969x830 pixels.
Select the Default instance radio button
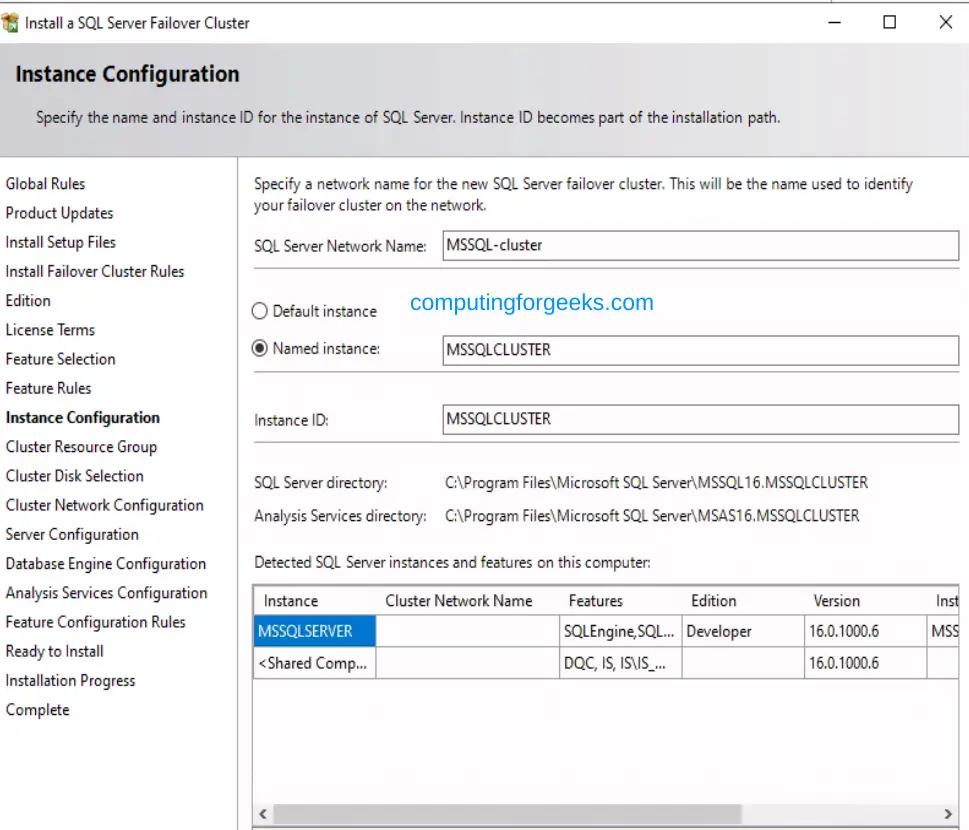(260, 311)
